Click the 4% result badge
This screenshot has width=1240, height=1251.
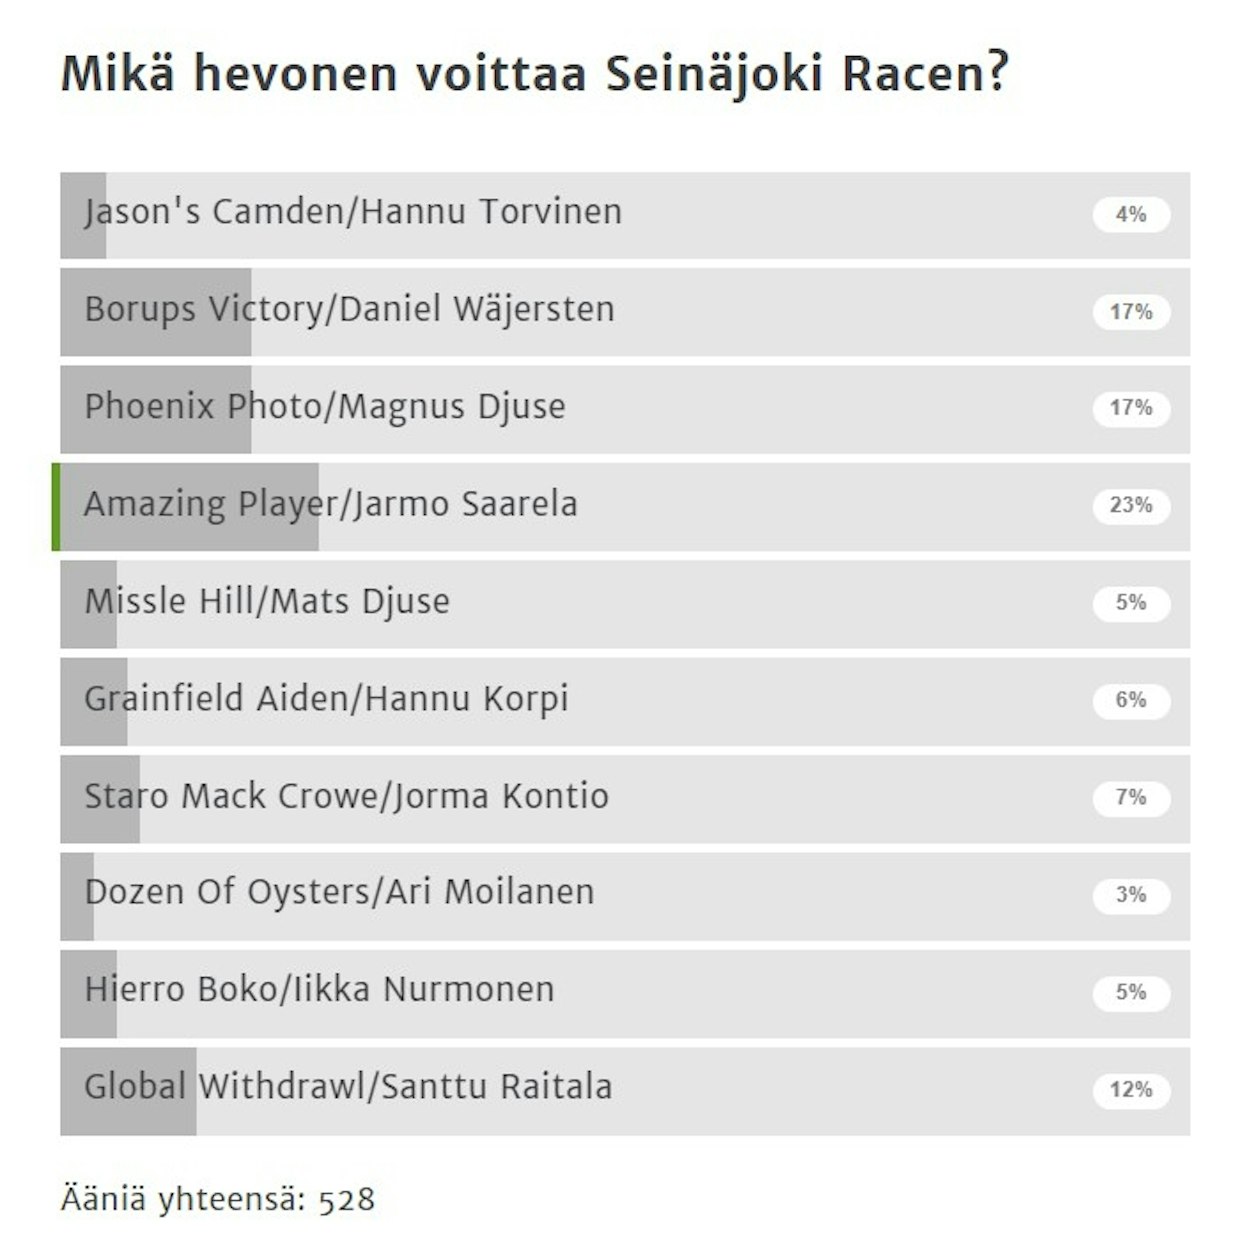[1131, 214]
